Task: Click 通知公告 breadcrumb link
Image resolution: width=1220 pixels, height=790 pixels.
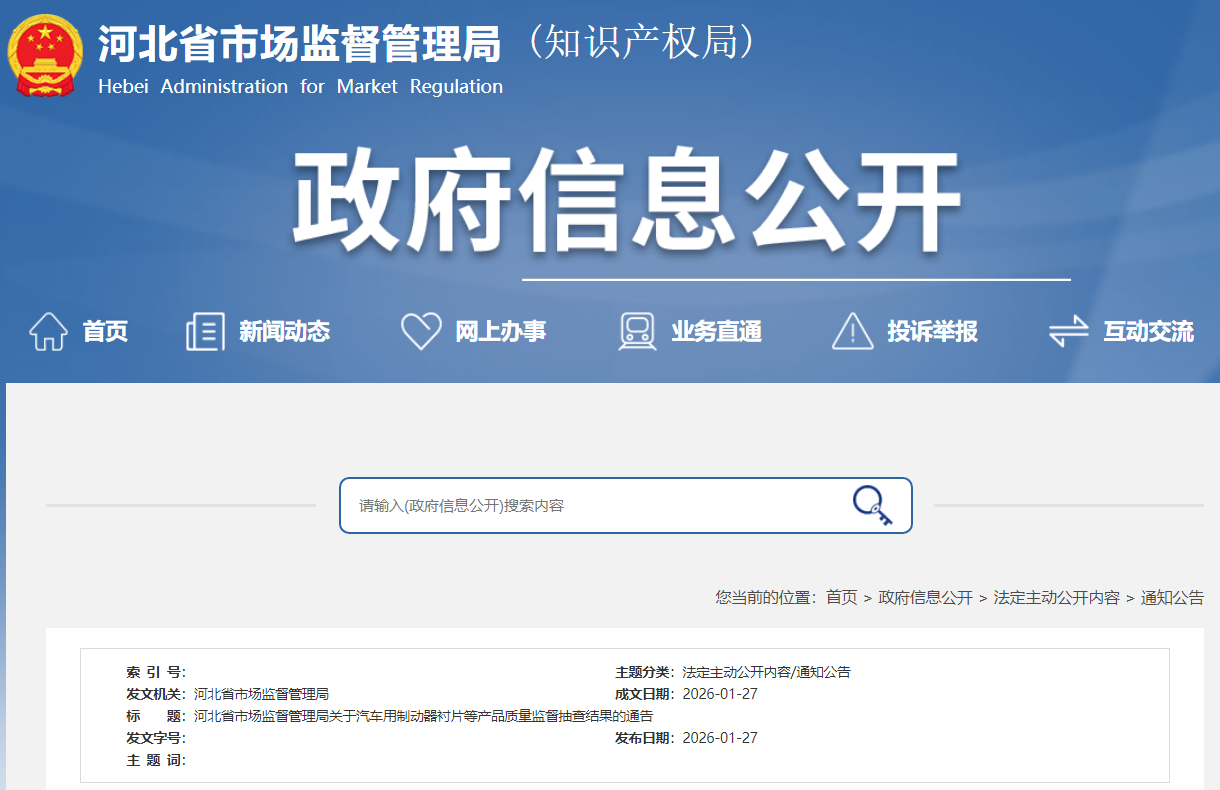Action: point(1172,597)
